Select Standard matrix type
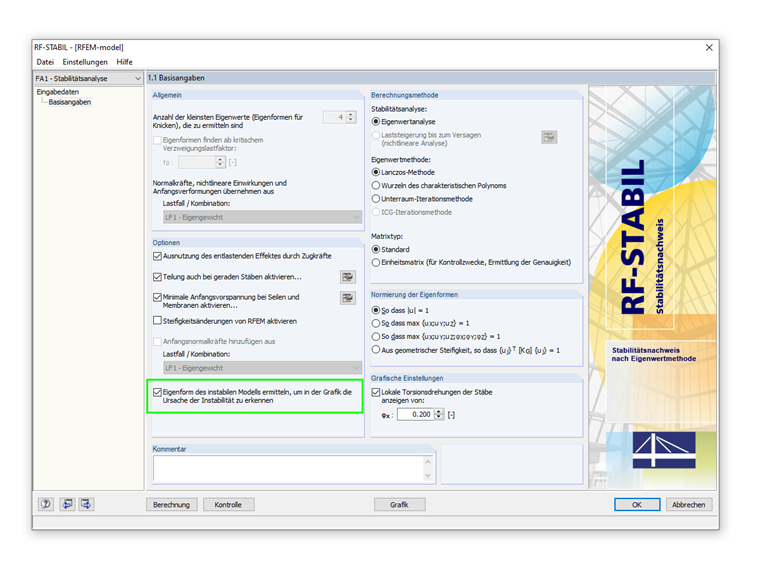This screenshot has width=760, height=570. pos(376,249)
